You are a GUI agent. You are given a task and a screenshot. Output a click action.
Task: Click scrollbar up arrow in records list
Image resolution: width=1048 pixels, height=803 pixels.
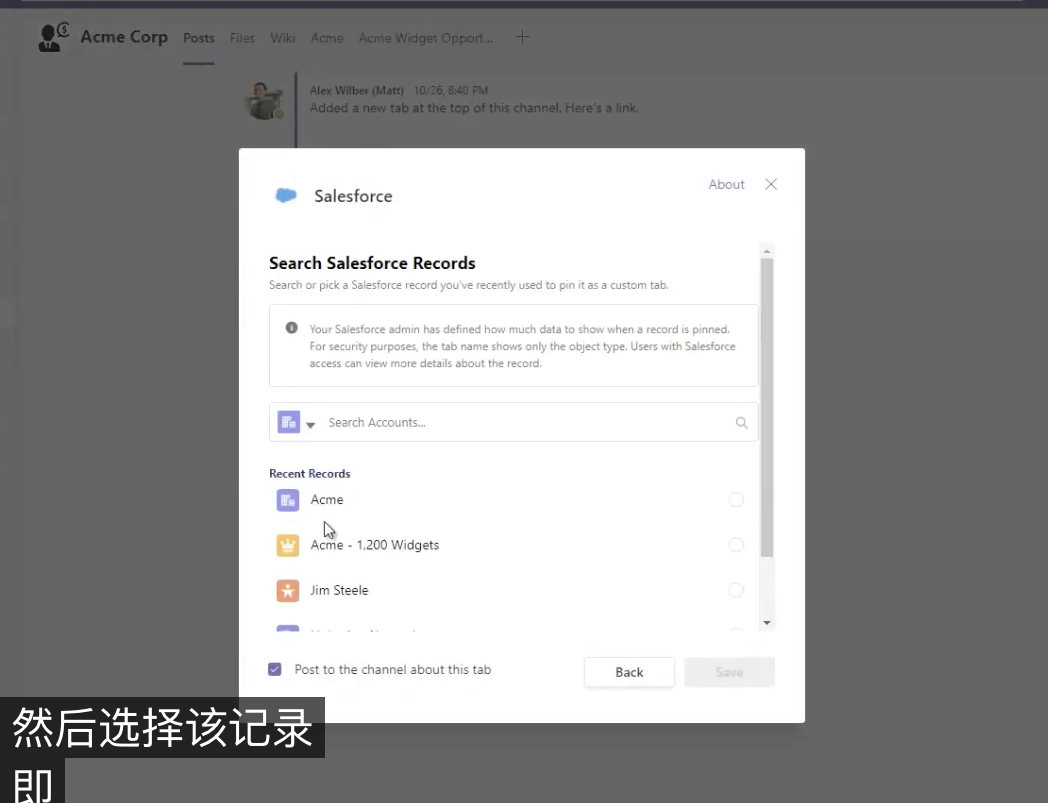pos(767,251)
